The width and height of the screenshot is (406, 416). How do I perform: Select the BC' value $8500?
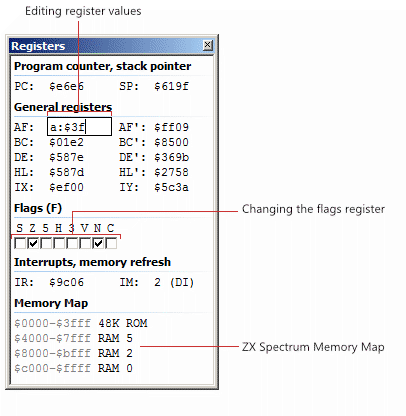[171, 142]
